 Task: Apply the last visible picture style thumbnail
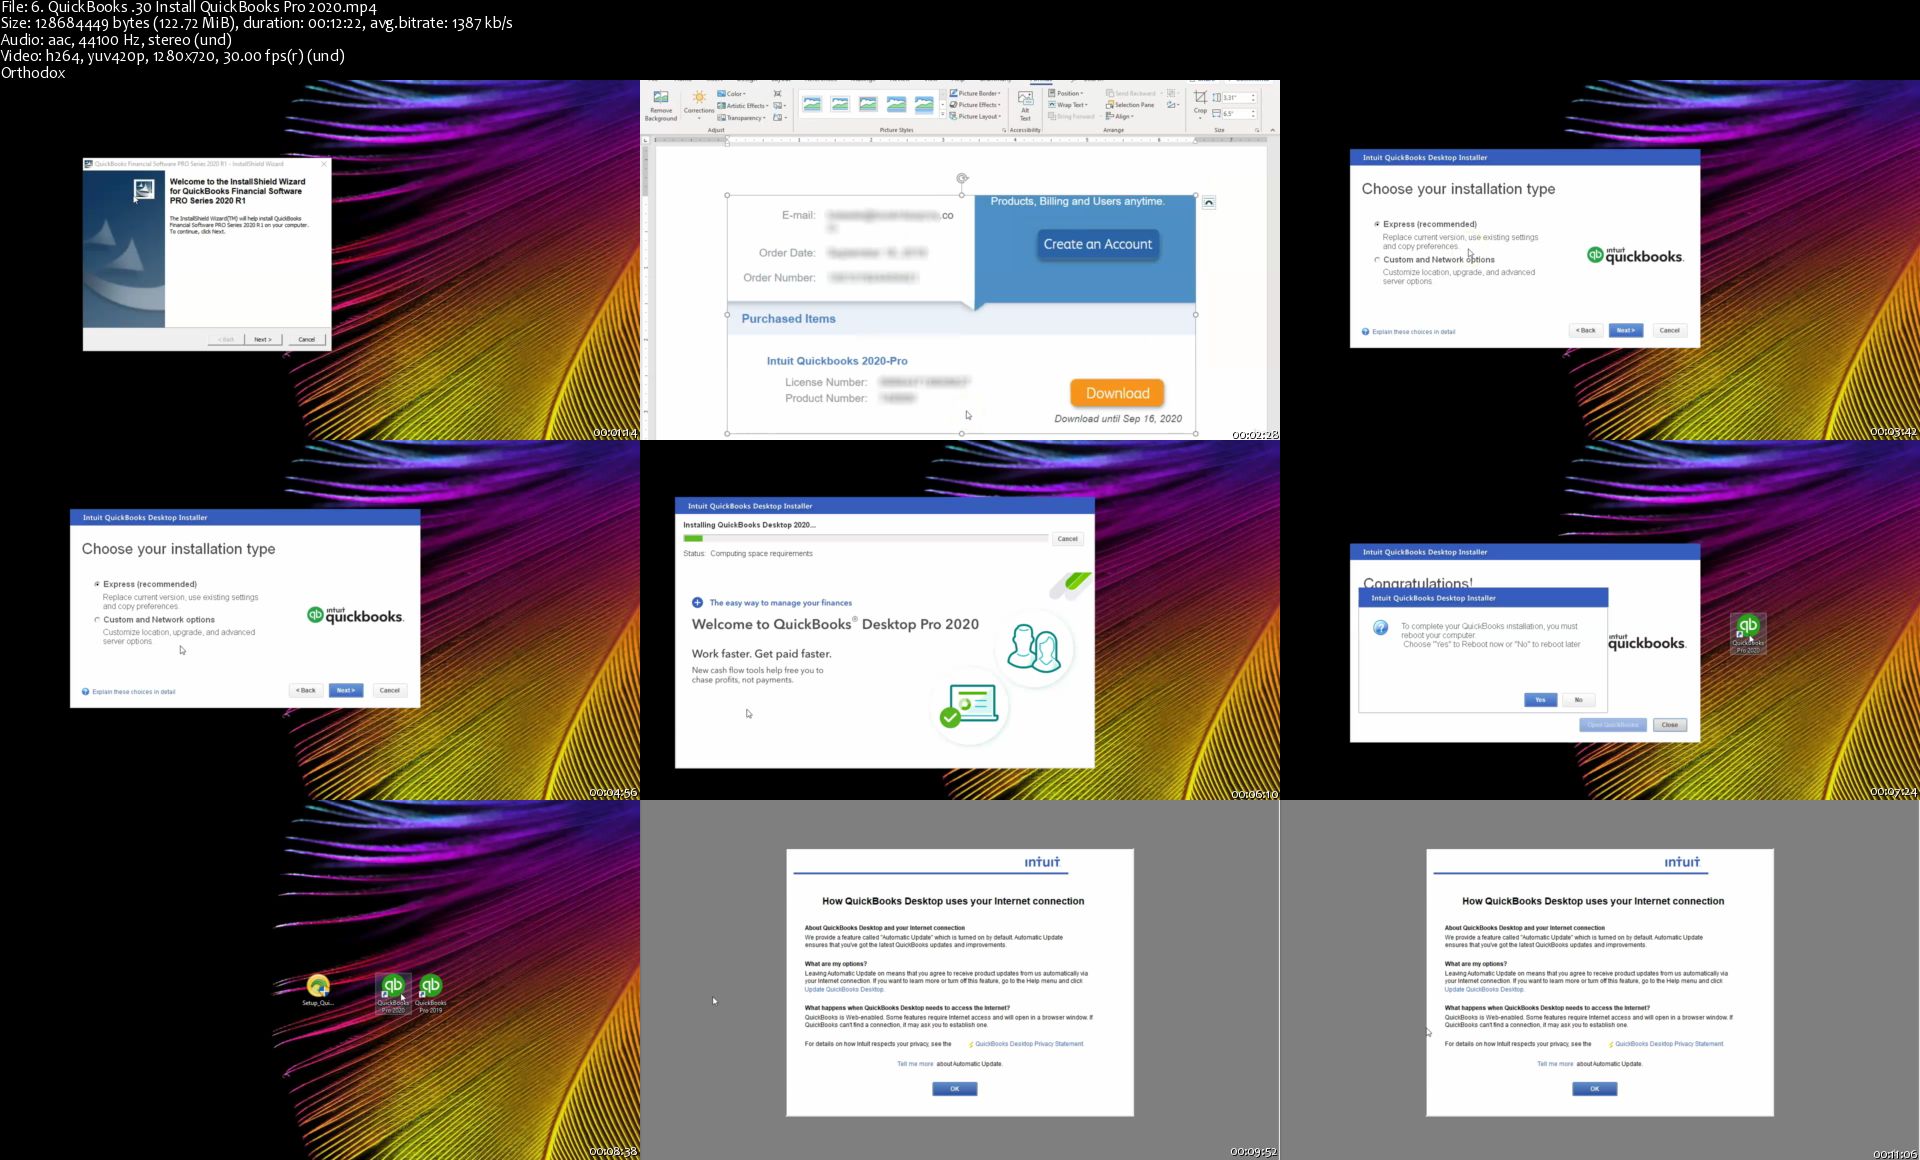pos(924,104)
